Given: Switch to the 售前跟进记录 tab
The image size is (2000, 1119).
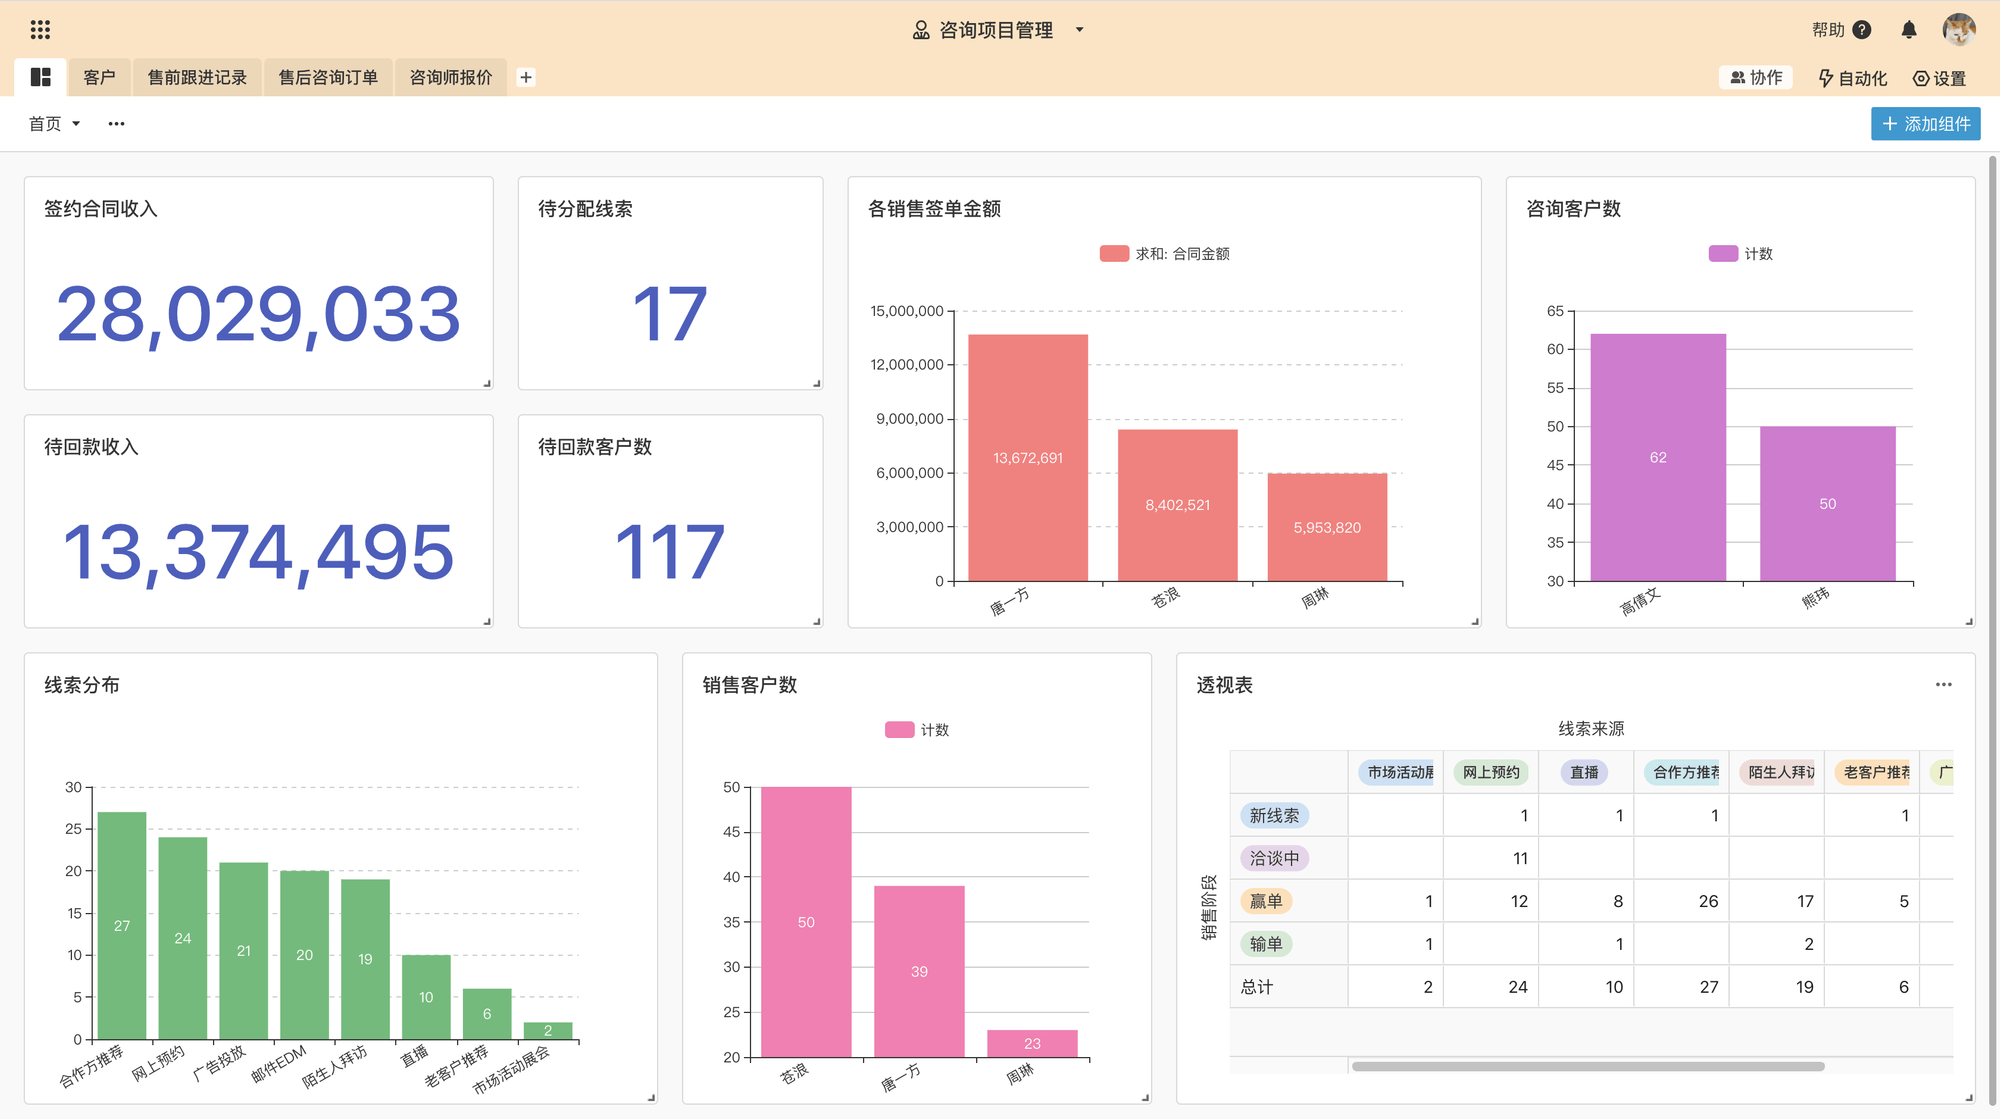Looking at the screenshot, I should pos(197,77).
